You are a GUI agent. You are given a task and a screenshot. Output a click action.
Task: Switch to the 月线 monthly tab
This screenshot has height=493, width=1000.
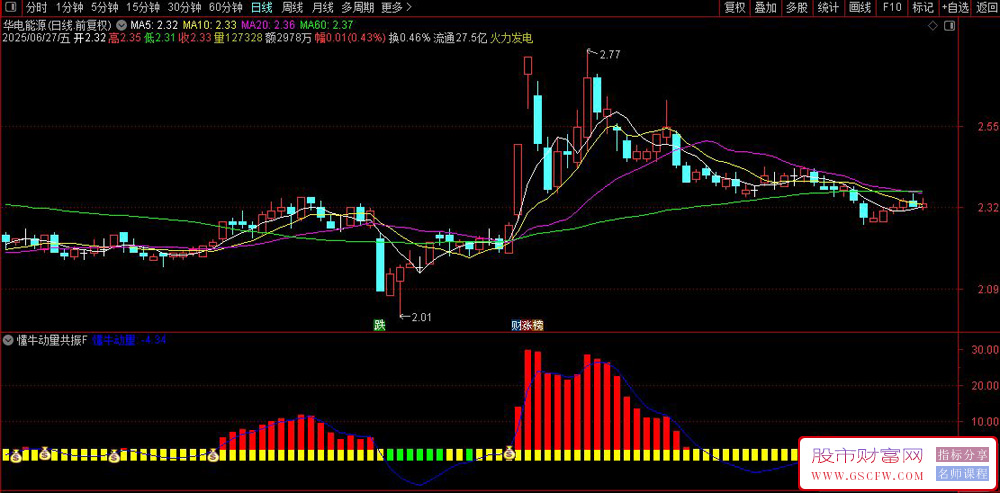click(323, 8)
